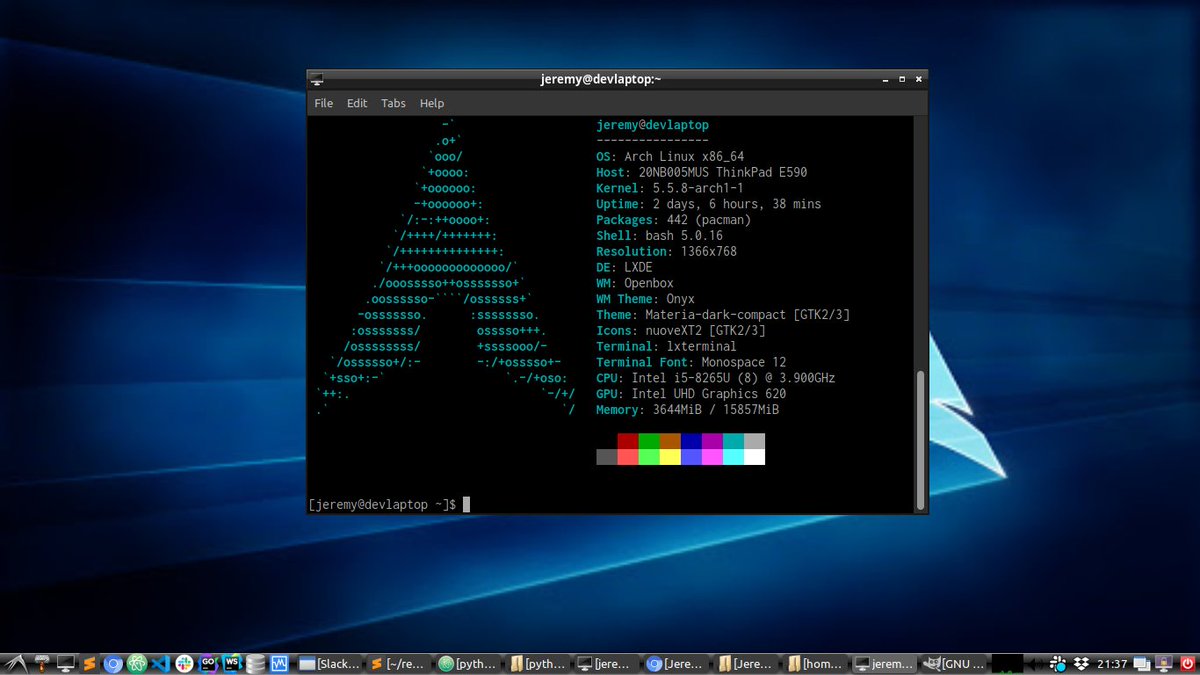Click the red color block in neofetch
This screenshot has height=675, width=1200.
[x=627, y=441]
